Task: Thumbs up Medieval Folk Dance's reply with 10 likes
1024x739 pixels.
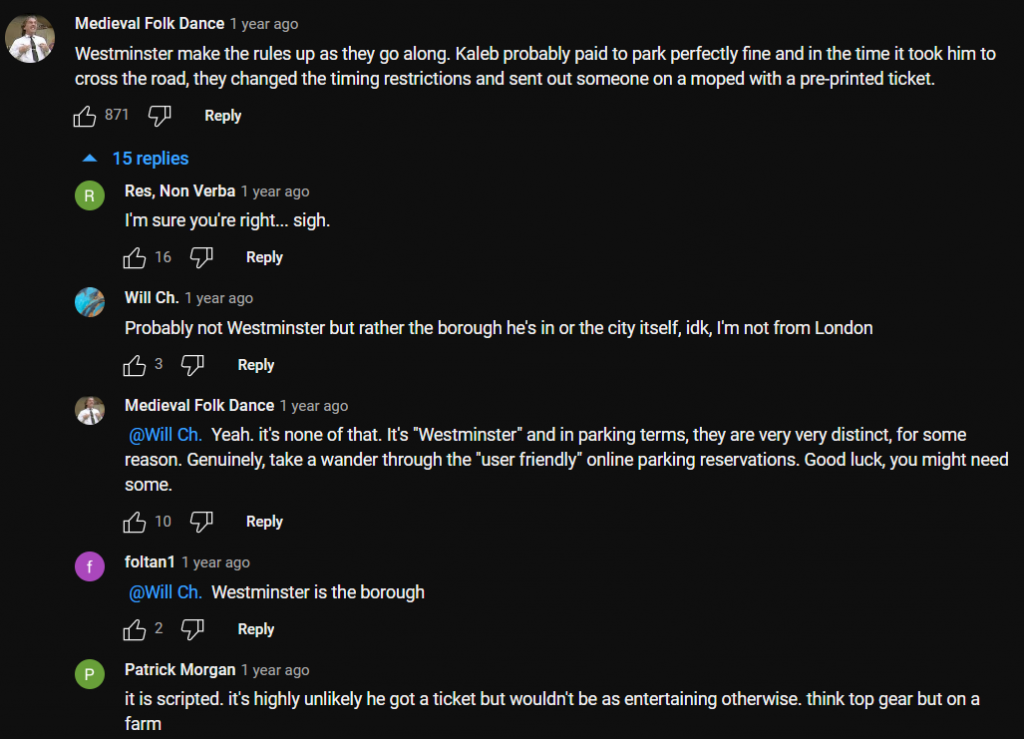Action: click(x=135, y=522)
